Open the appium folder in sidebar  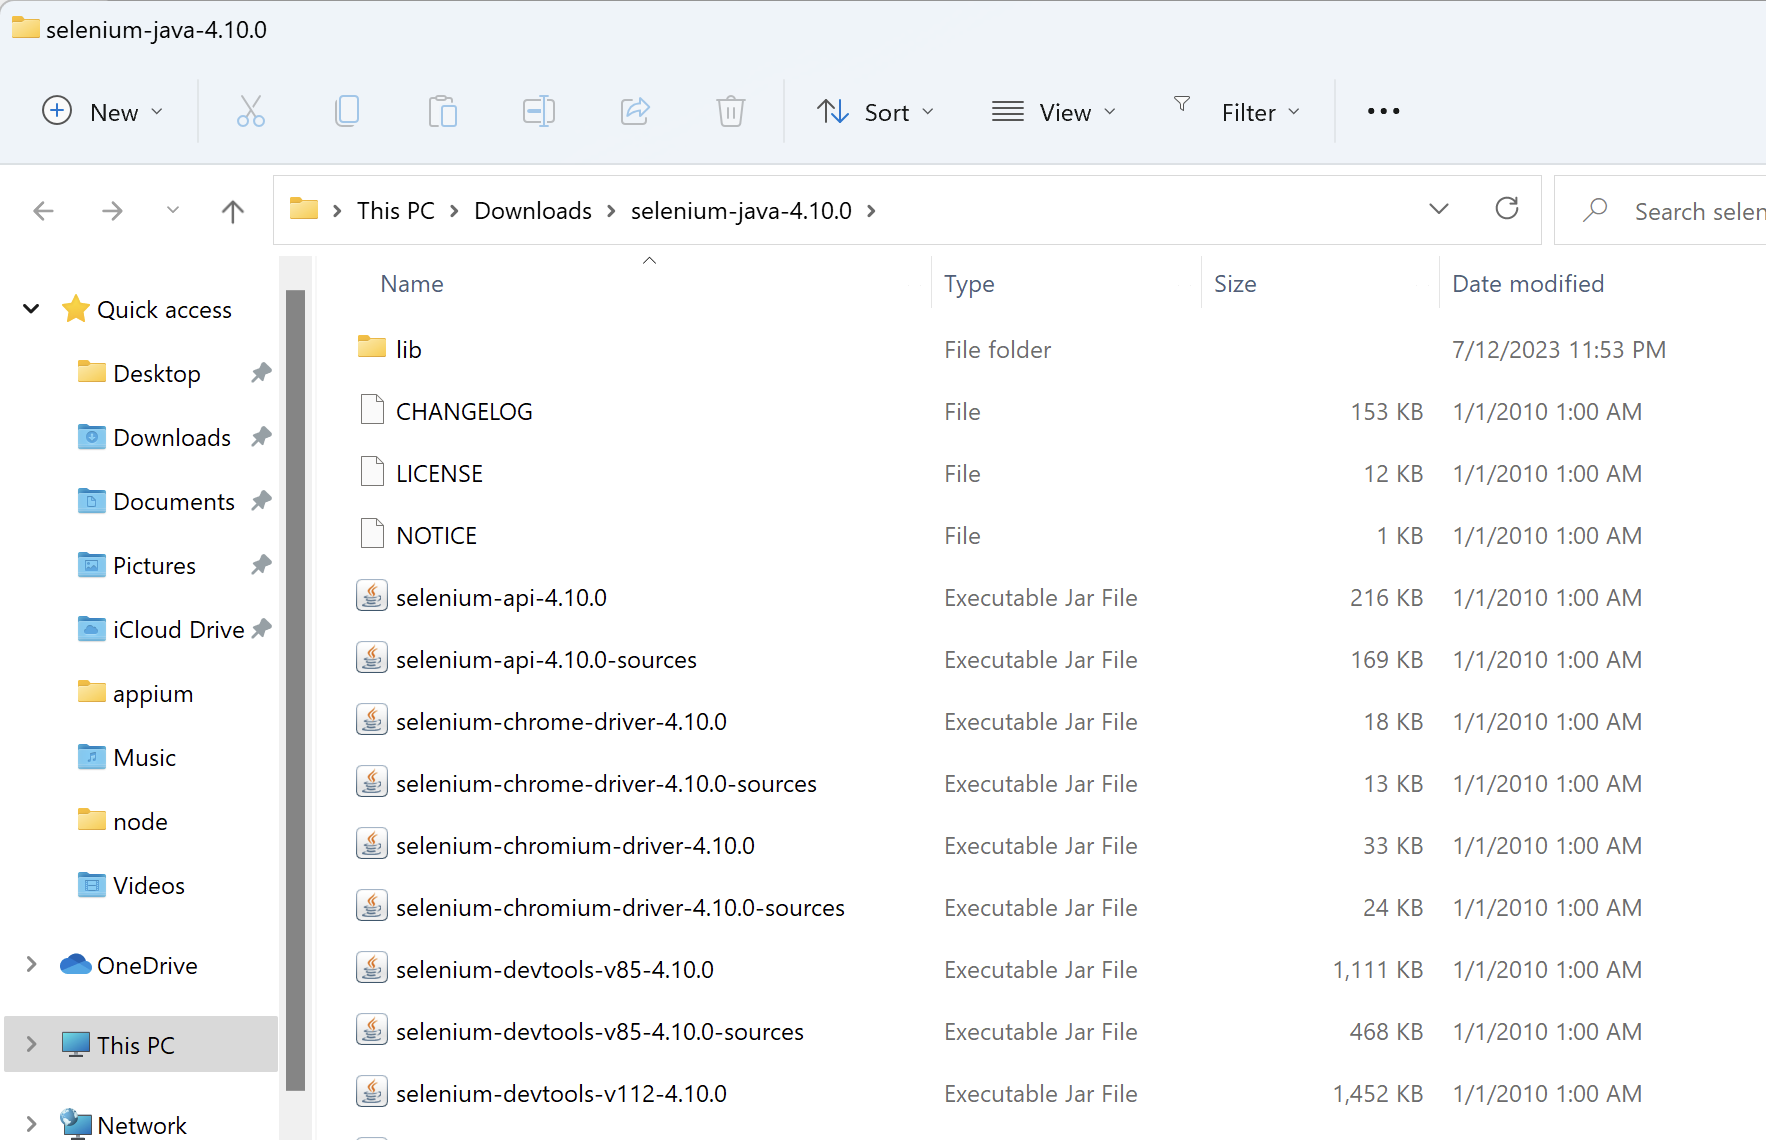coord(153,694)
